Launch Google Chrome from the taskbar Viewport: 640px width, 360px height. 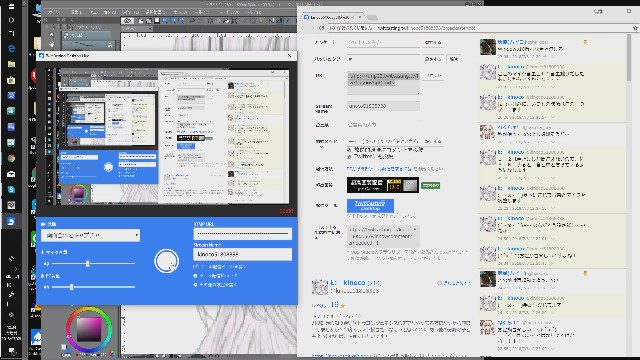click(11, 158)
